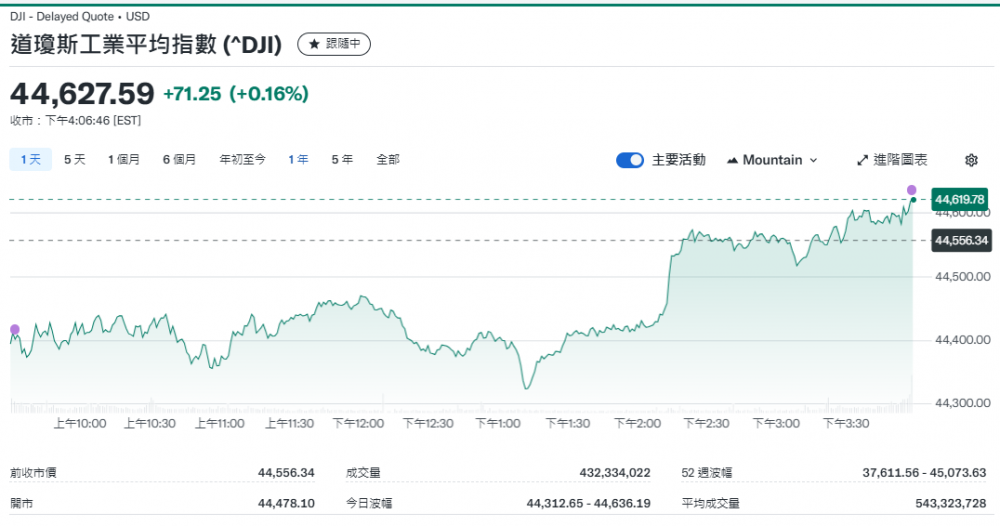This screenshot has width=1000, height=526.
Task: Toggle the 主要活動 key events switch
Action: tap(630, 160)
